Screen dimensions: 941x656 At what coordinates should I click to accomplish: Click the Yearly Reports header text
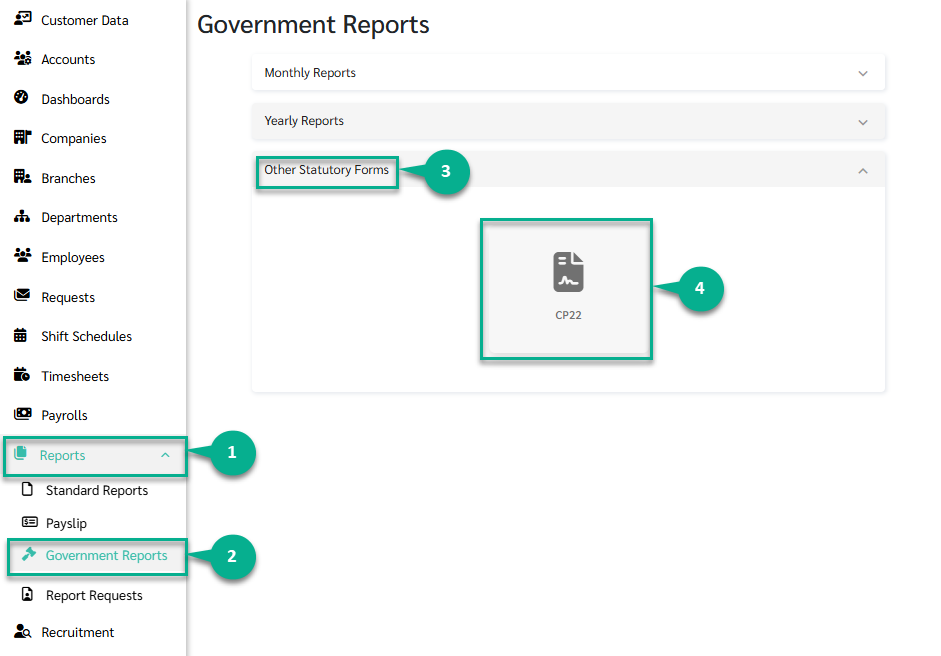(304, 121)
